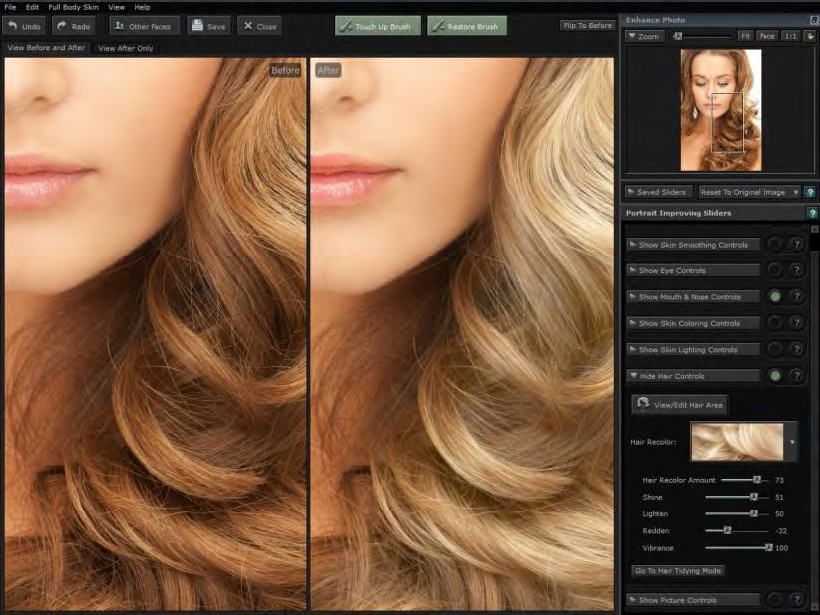Switch to View After Only tab
This screenshot has width=820, height=615.
pyautogui.click(x=124, y=48)
